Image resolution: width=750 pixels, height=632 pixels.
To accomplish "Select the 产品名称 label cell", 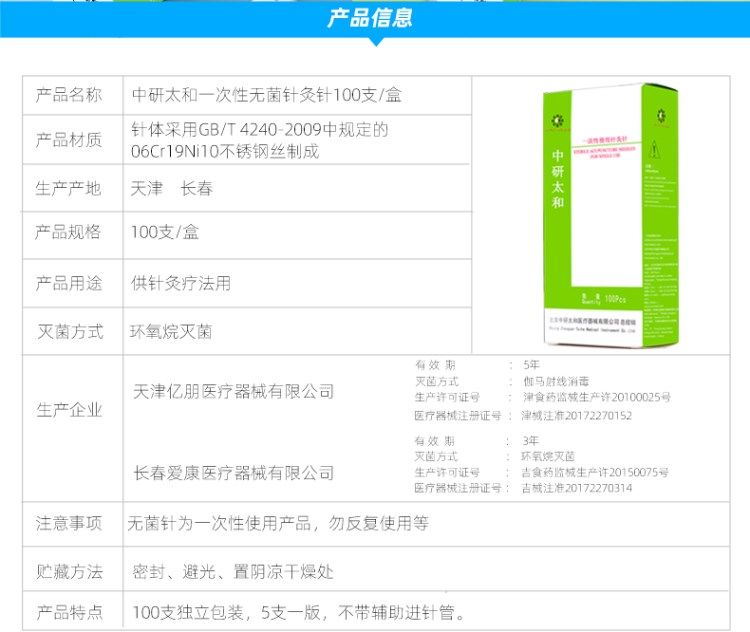I will [68, 95].
